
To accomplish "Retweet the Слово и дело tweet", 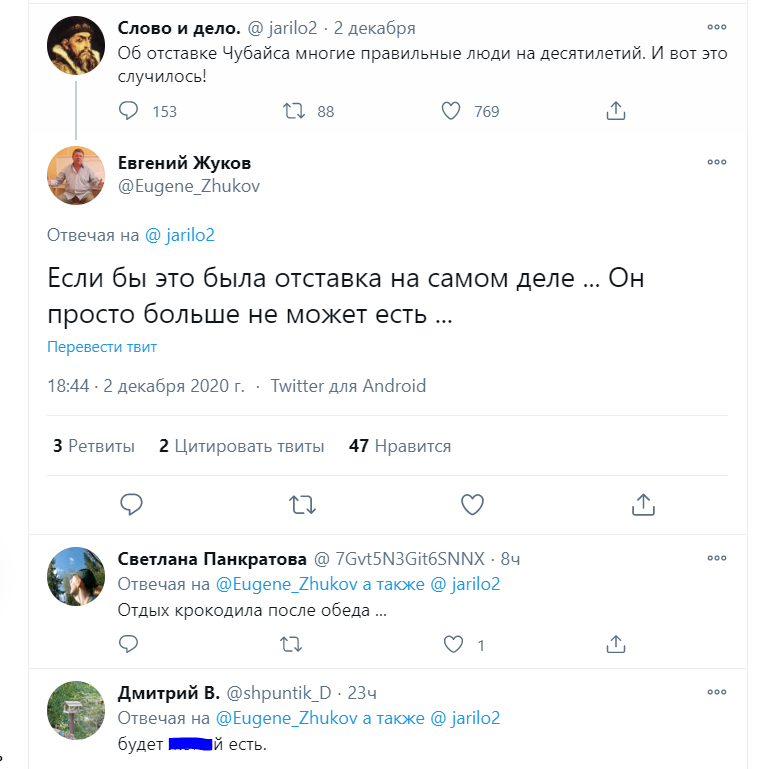I will (295, 111).
